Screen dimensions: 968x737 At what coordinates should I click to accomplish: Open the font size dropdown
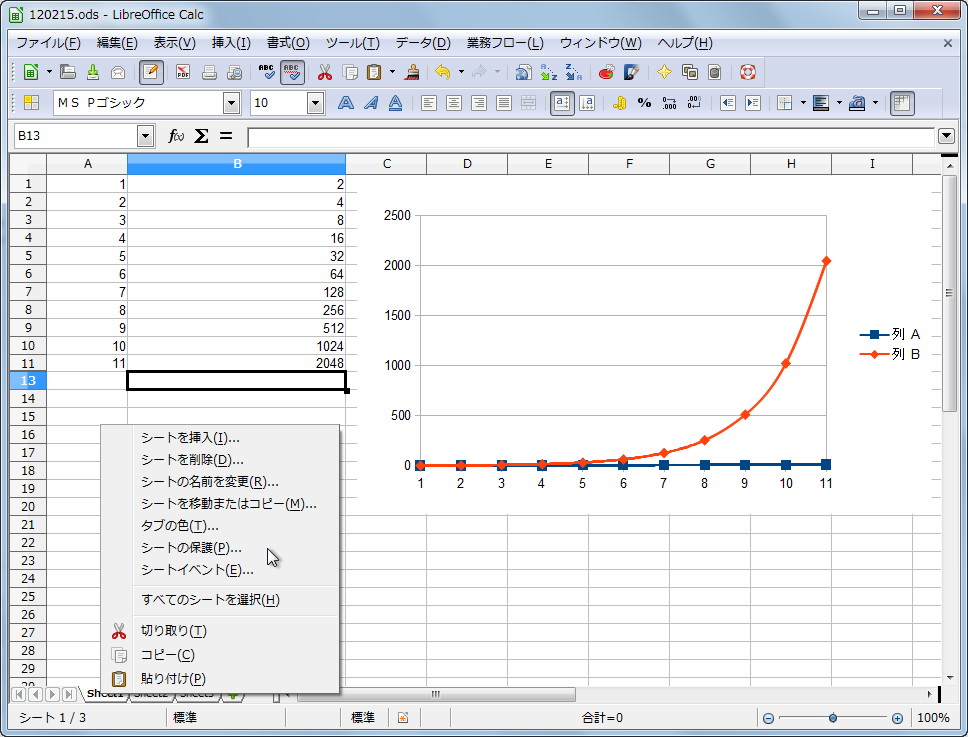[315, 103]
